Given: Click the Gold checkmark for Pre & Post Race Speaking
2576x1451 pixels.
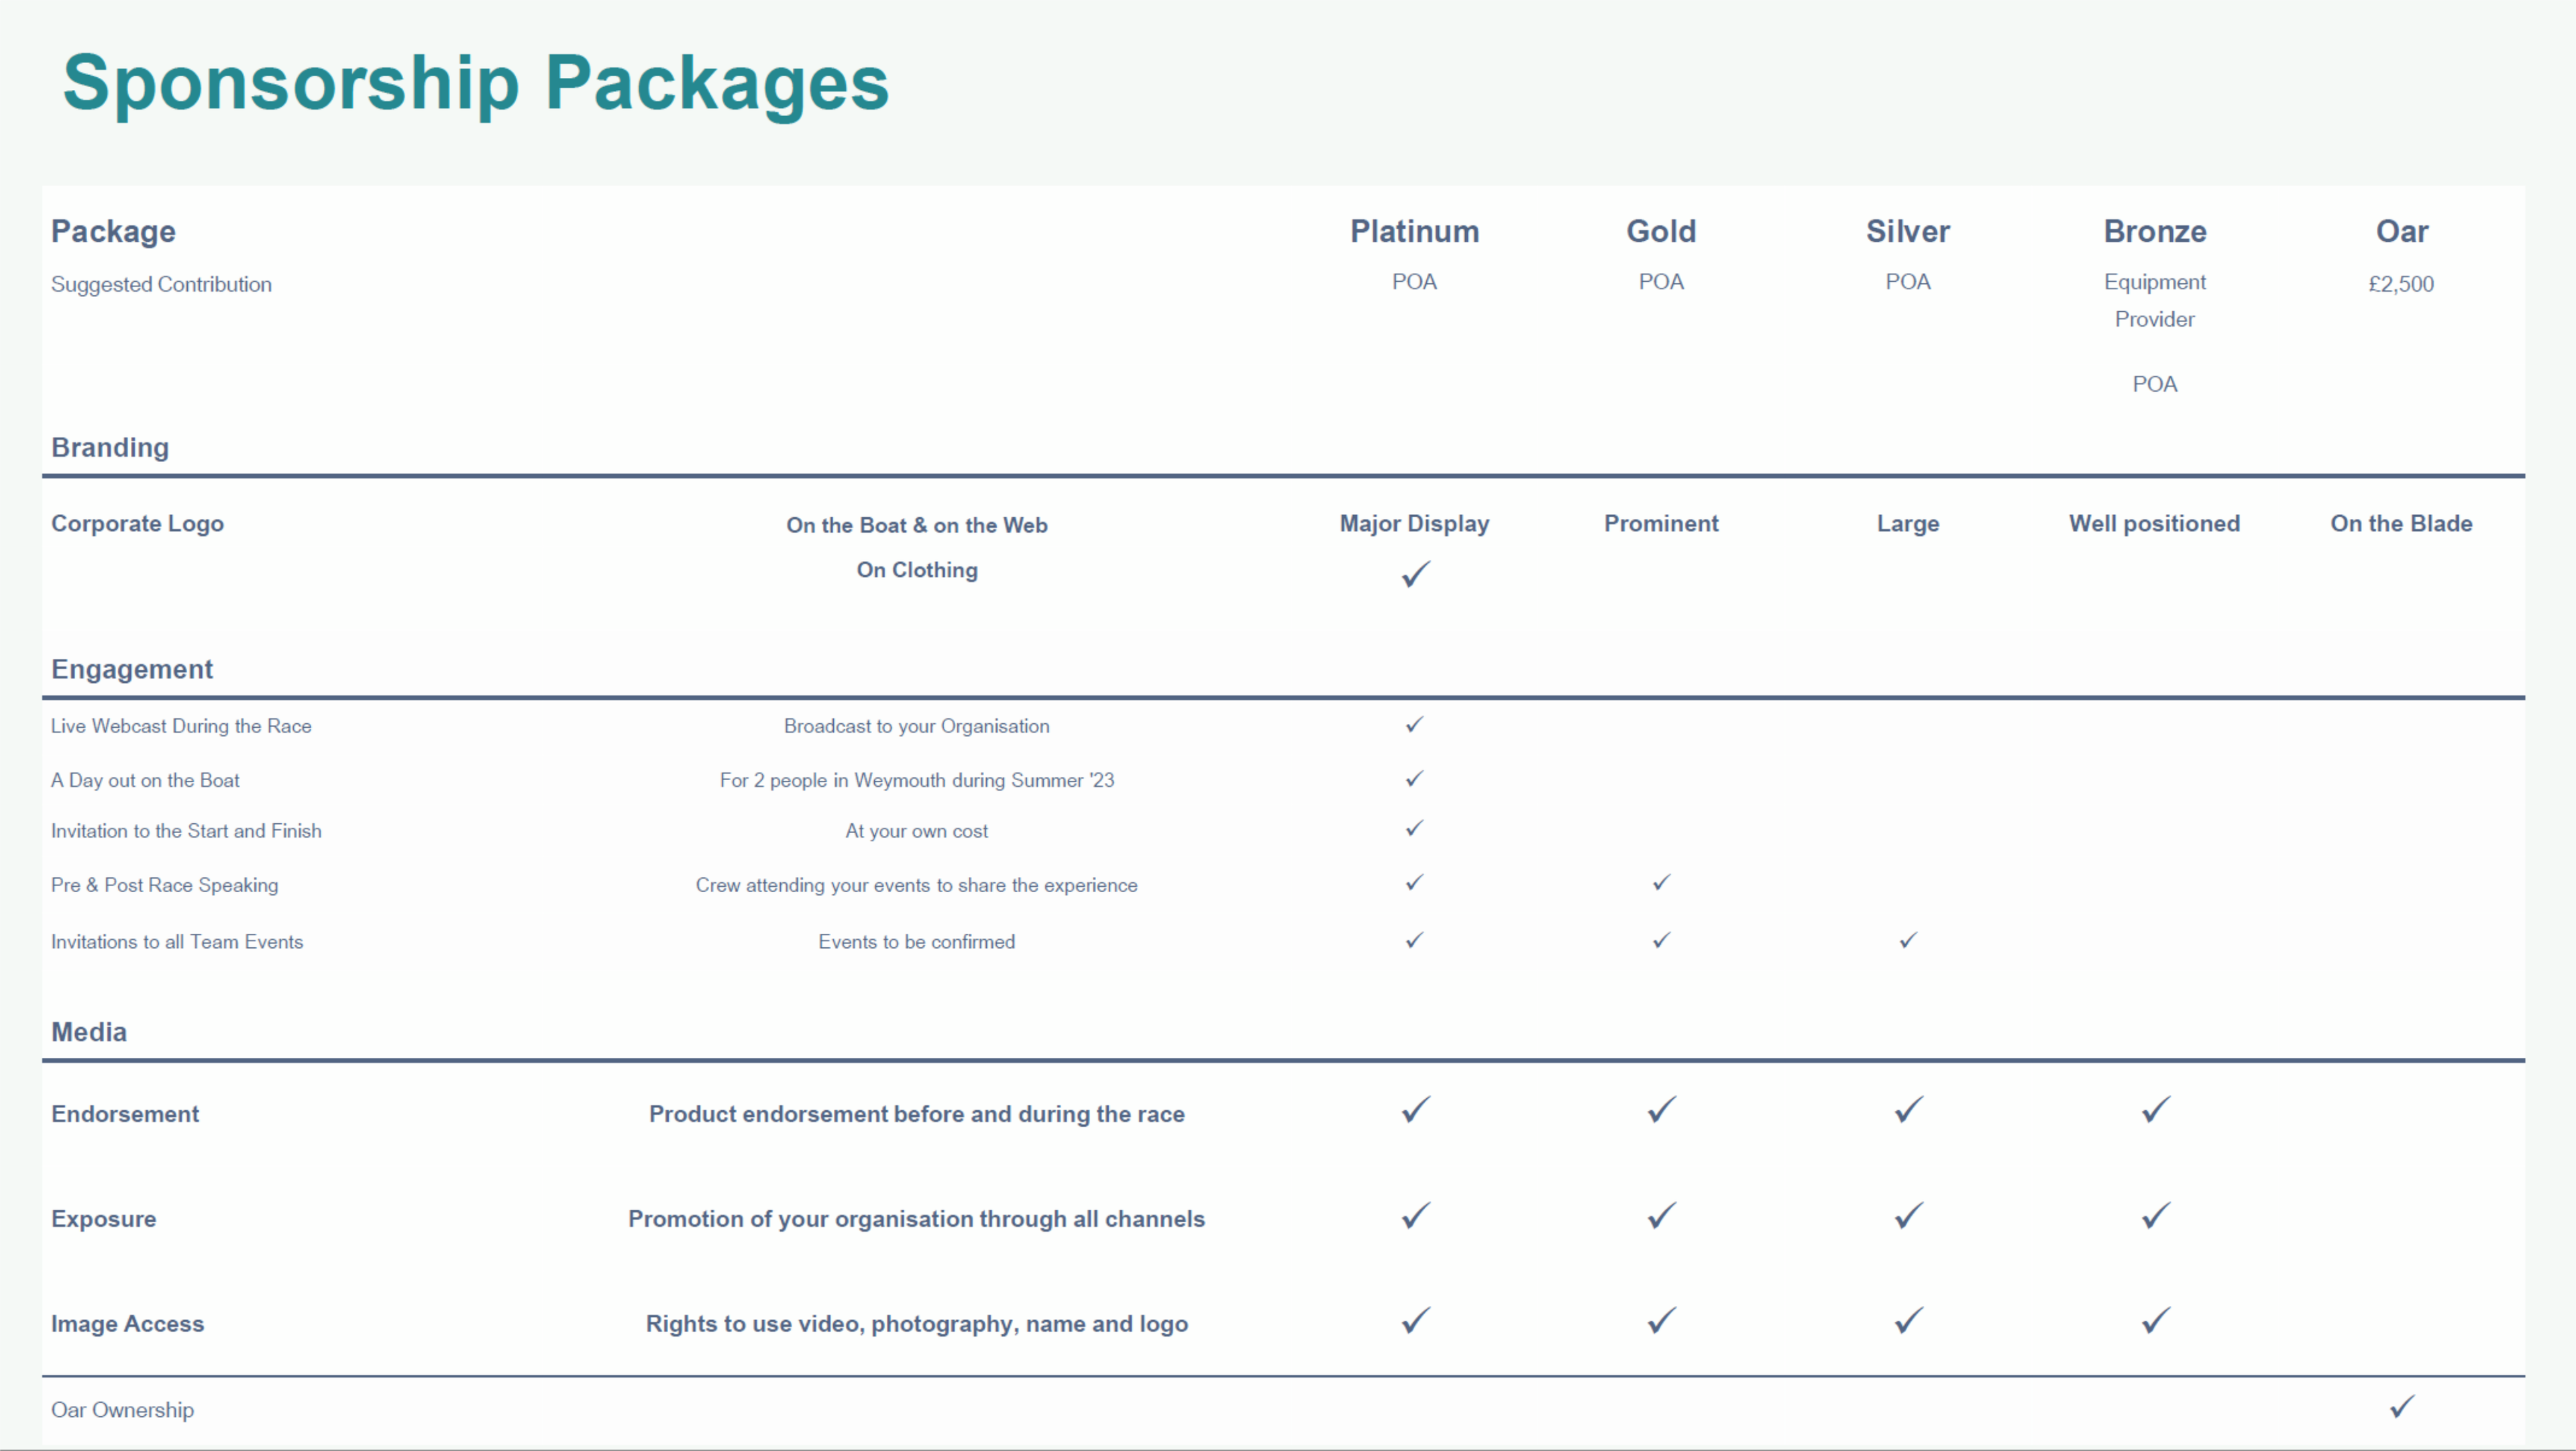Looking at the screenshot, I should (1661, 883).
